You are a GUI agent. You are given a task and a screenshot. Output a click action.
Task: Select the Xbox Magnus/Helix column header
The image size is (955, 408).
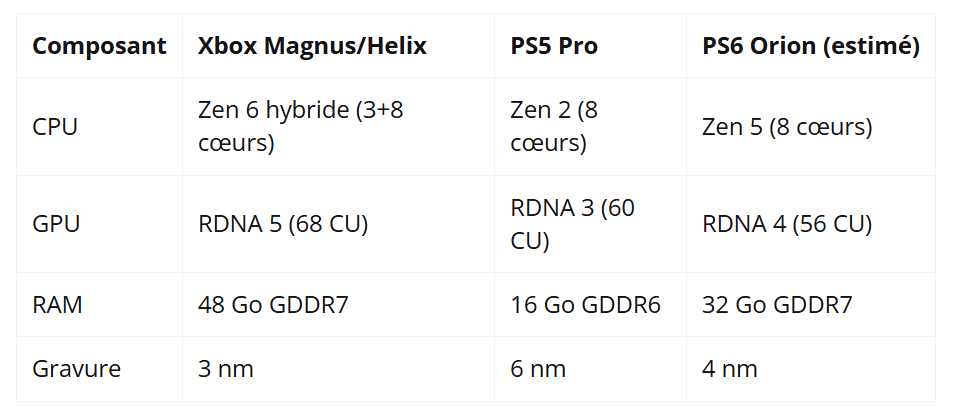pyautogui.click(x=312, y=47)
